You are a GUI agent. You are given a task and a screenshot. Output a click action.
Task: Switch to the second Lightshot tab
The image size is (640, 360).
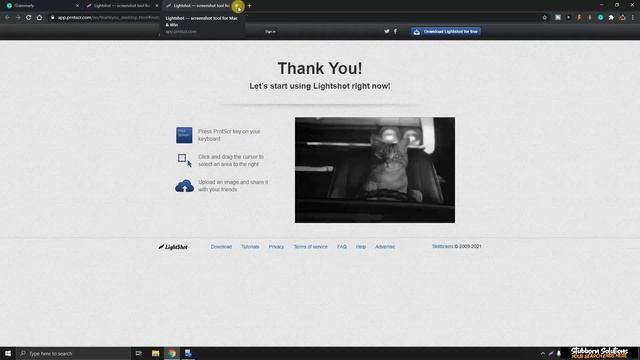(x=200, y=6)
